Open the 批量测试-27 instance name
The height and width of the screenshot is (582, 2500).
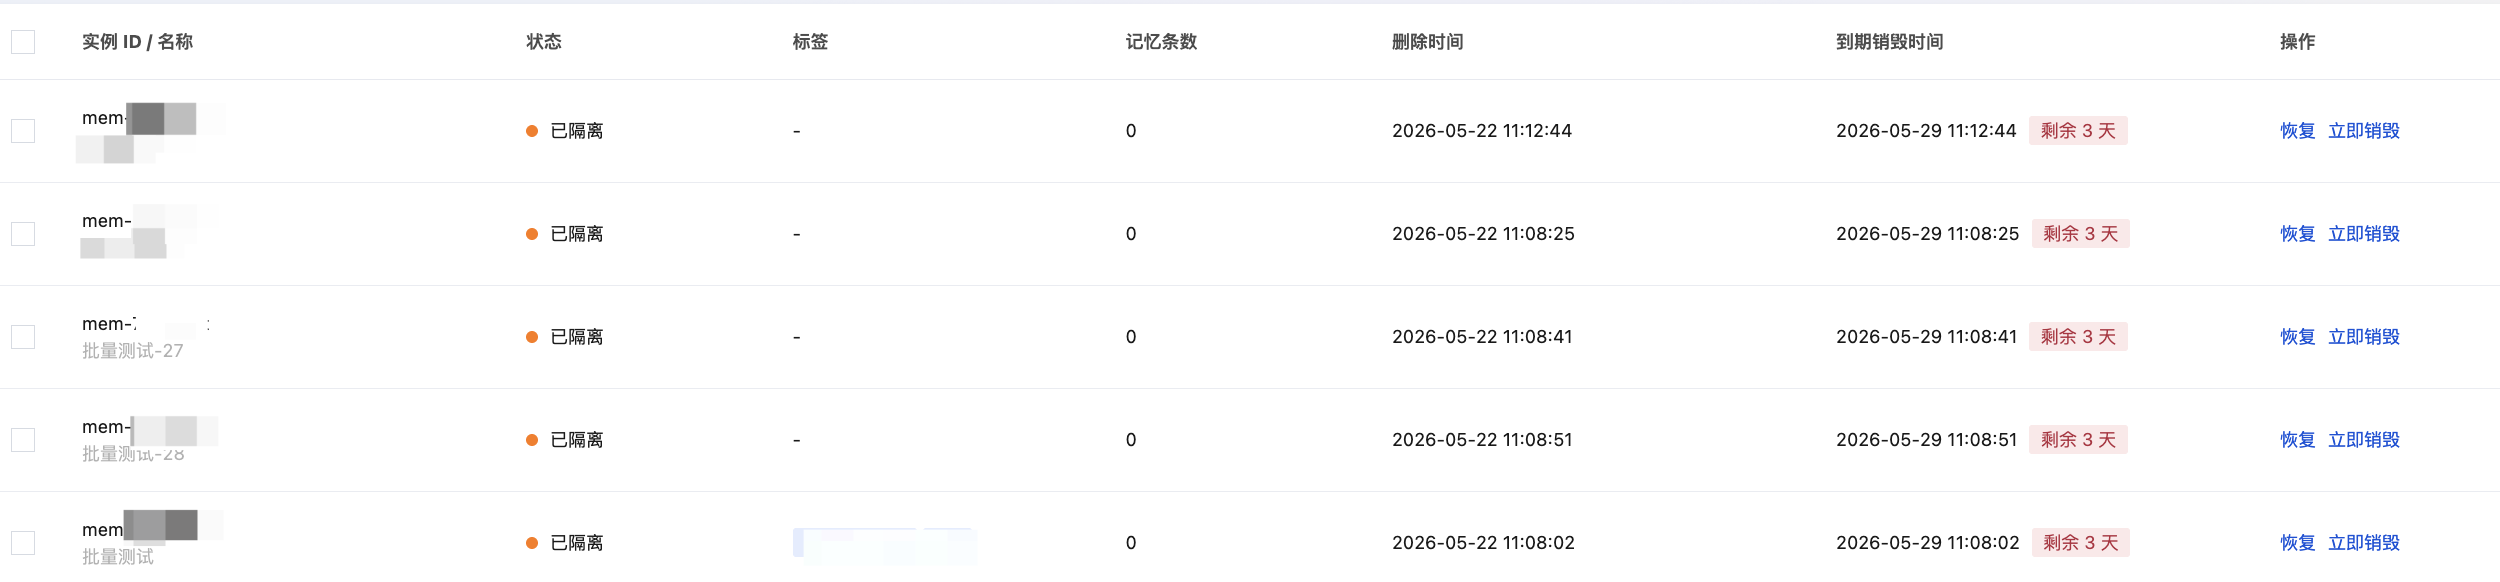click(133, 351)
